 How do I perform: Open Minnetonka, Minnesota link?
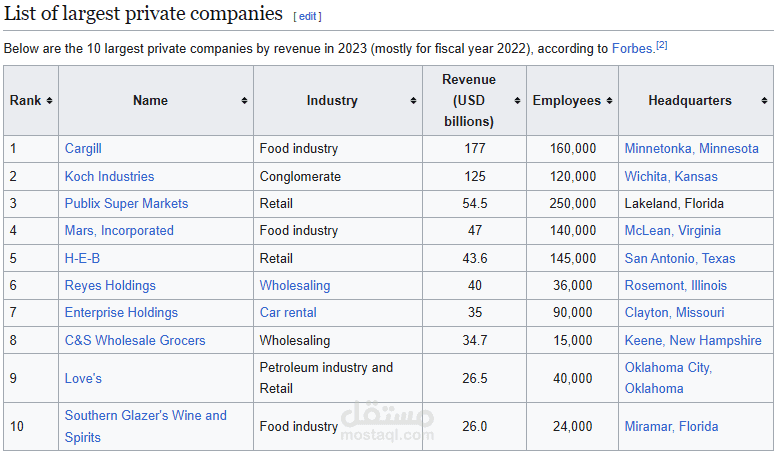click(x=691, y=148)
